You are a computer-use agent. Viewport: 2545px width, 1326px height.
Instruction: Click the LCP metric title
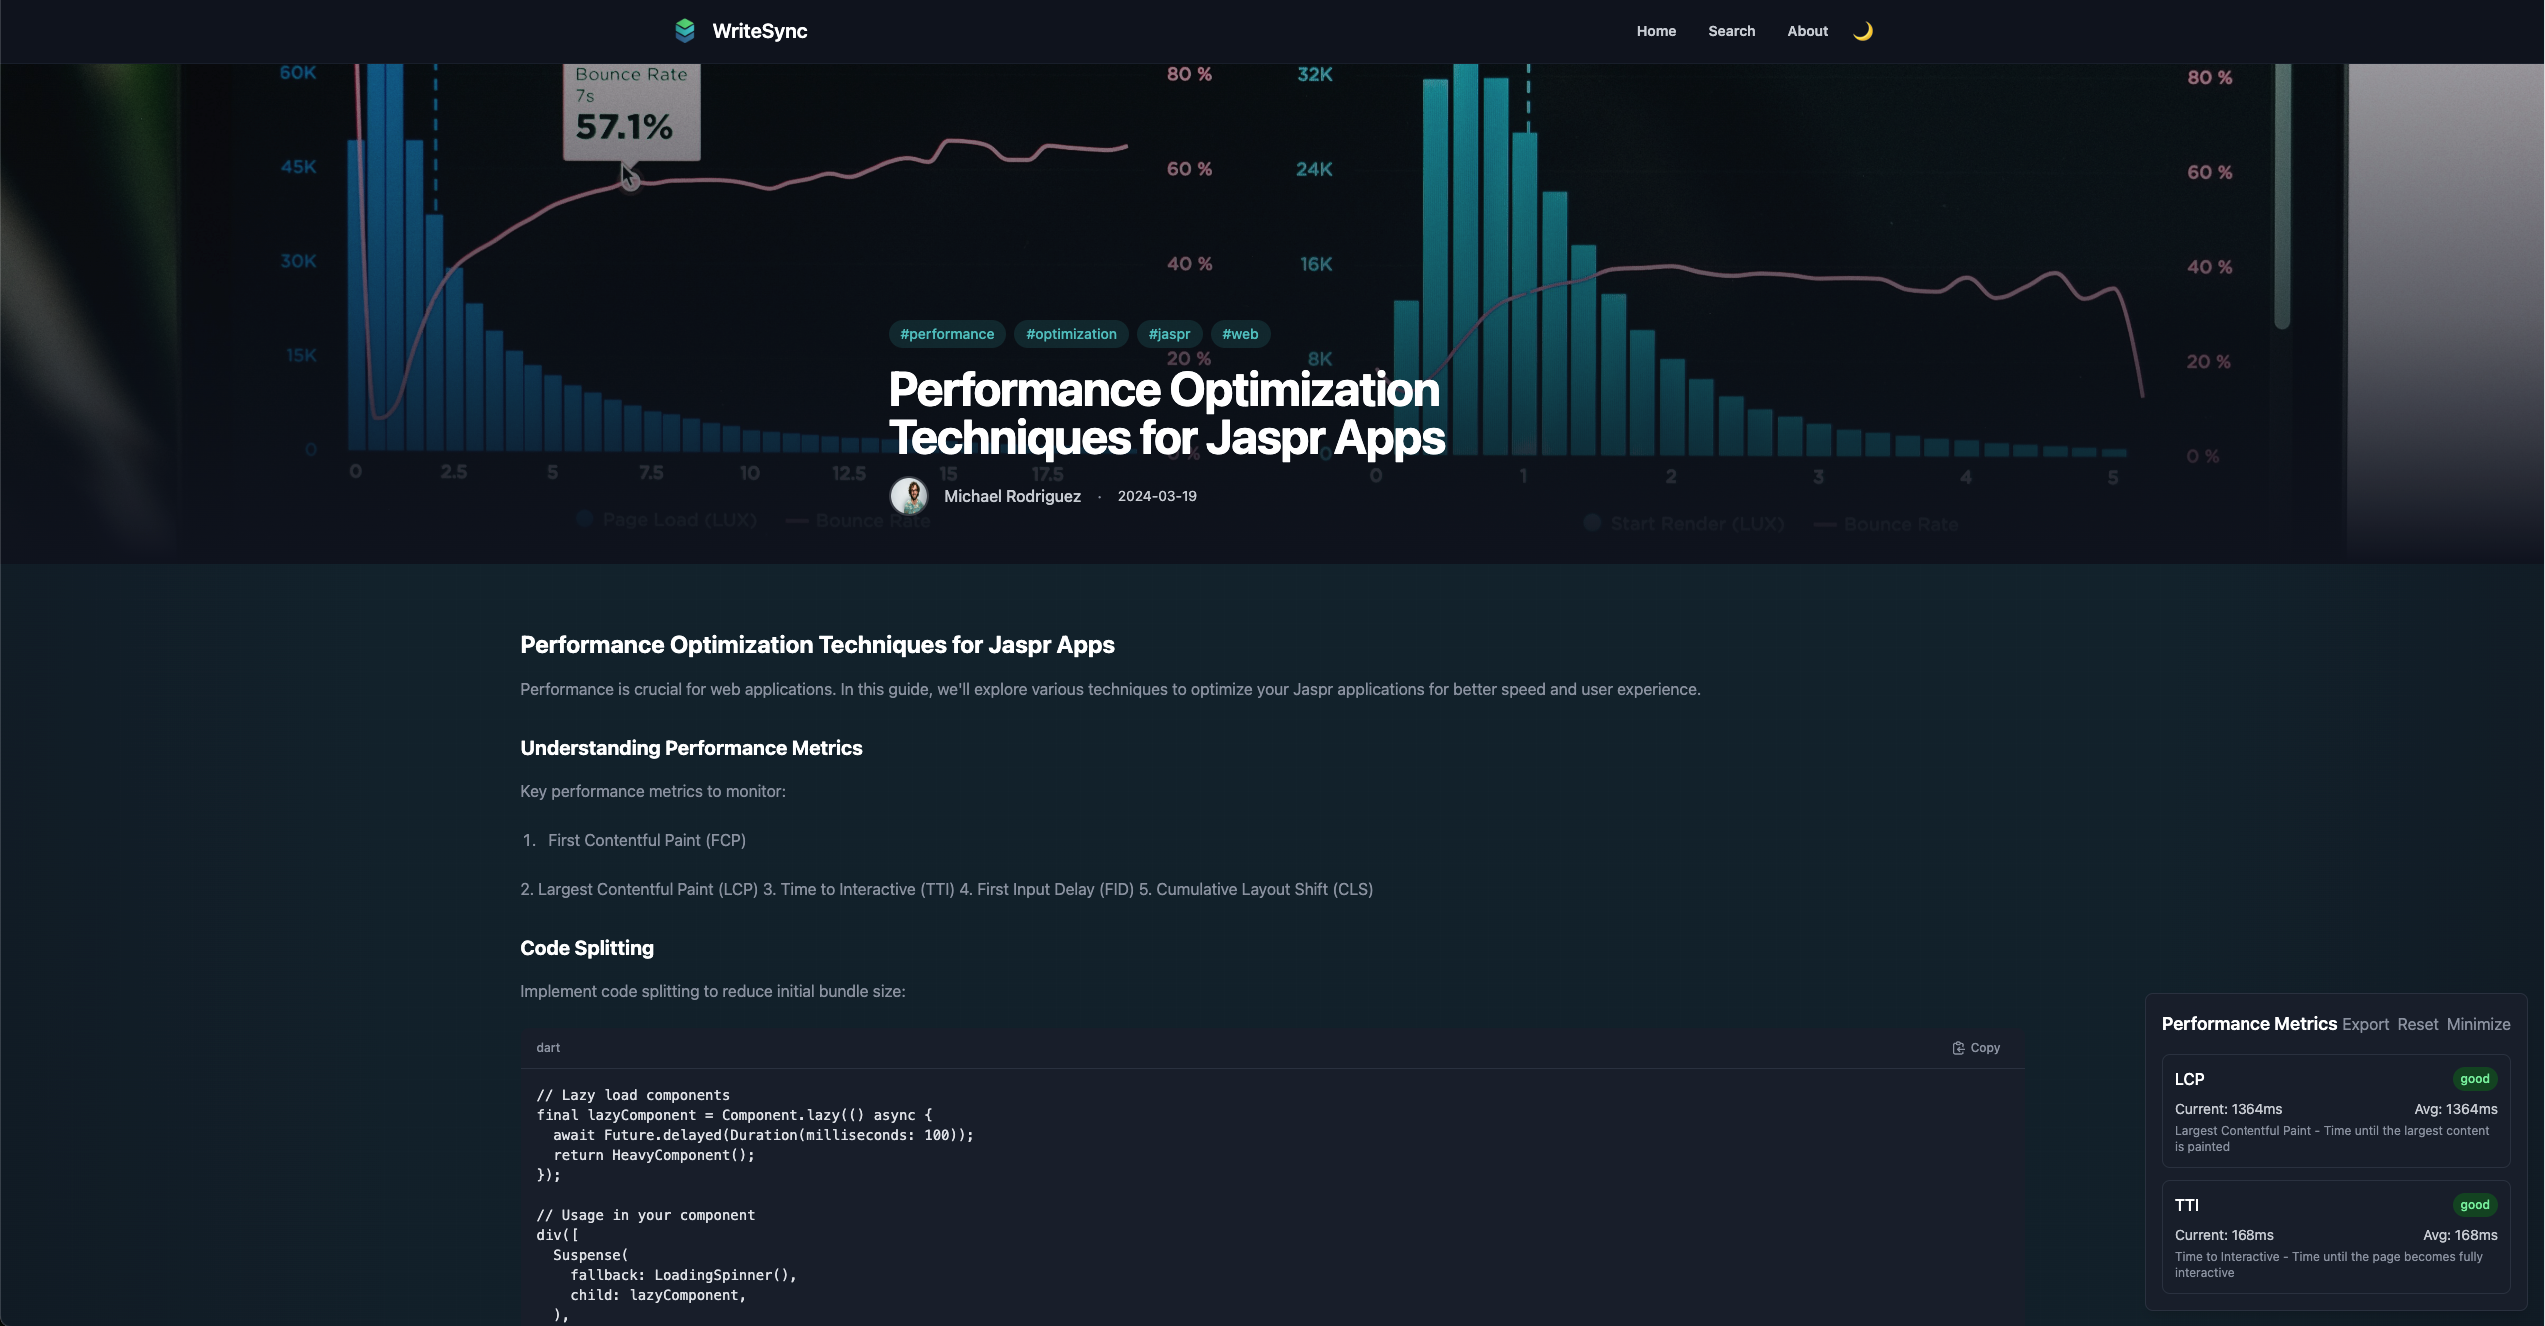click(x=2189, y=1079)
